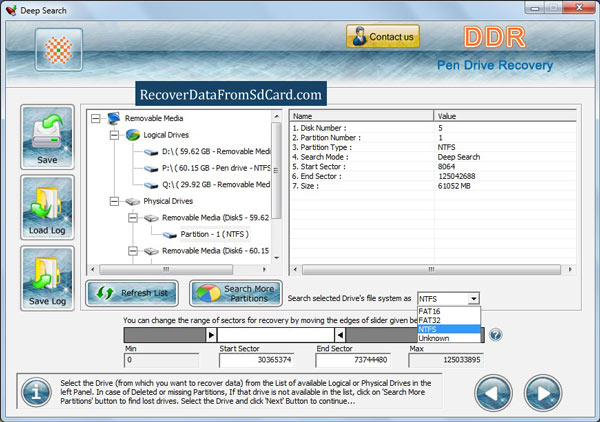
Task: Click the 'End Sector' 125042688 row
Action: [433, 176]
